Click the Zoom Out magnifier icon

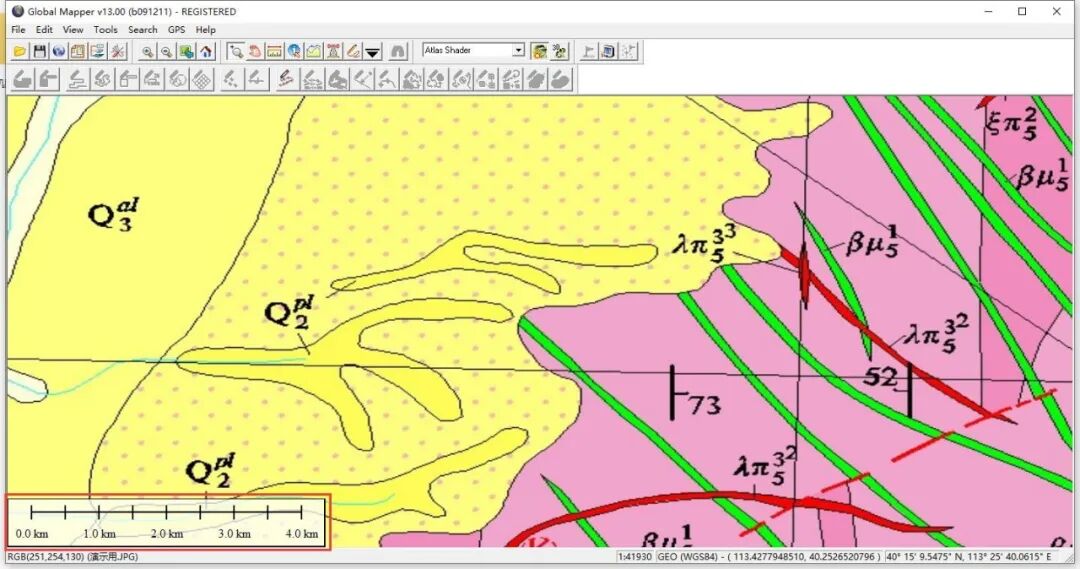pos(167,51)
